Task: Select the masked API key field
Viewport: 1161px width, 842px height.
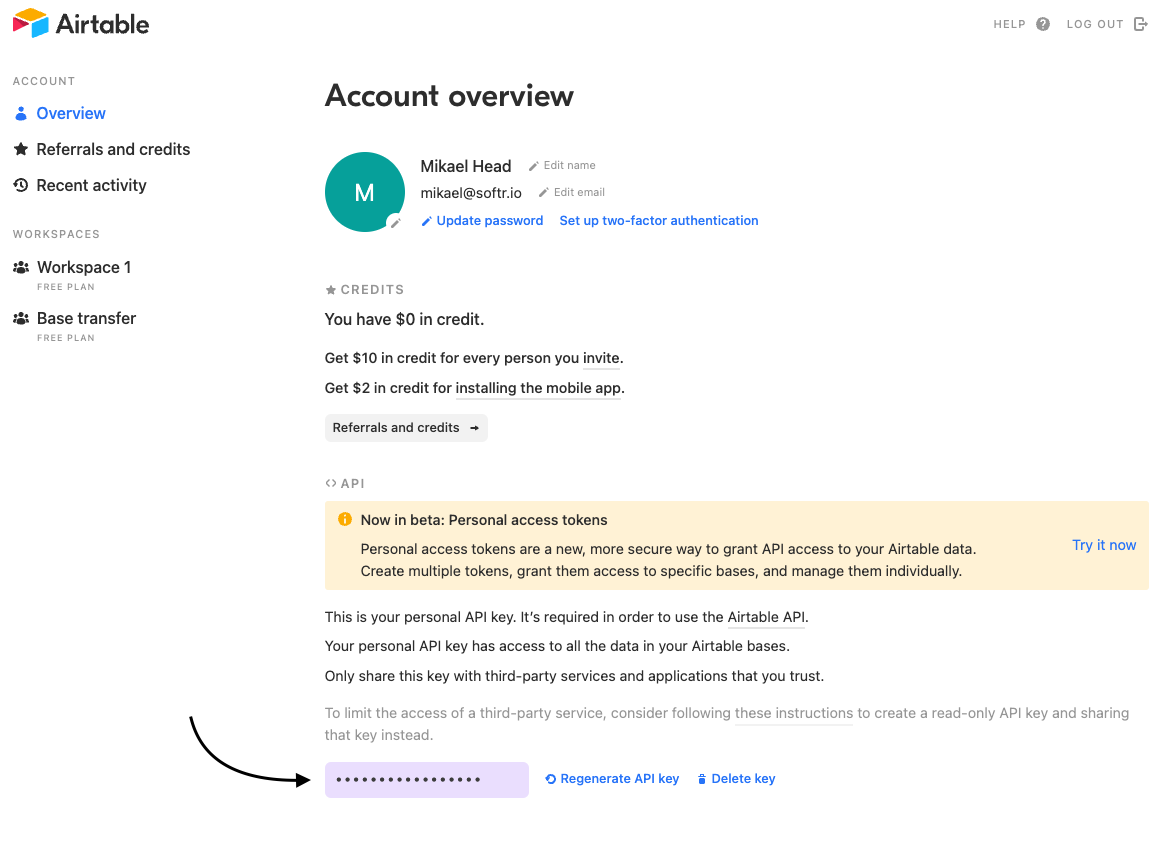Action: coord(426,779)
